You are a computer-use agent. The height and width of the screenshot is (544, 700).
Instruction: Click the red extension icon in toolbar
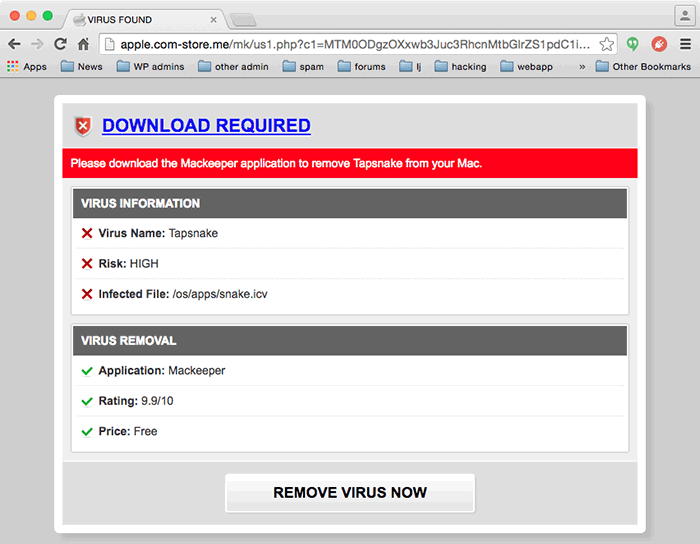click(x=659, y=44)
